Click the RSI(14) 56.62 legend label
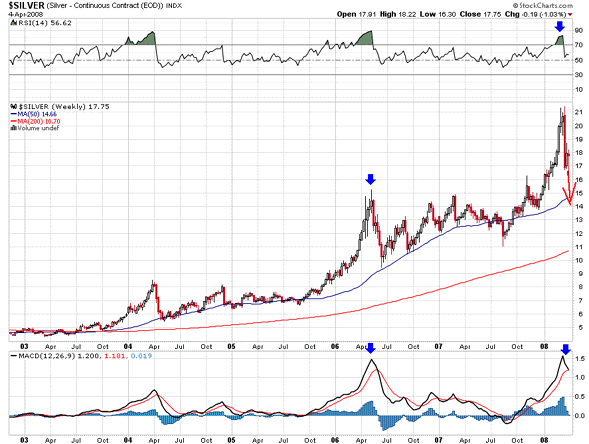Screen dimensions: 589x444 [45, 23]
